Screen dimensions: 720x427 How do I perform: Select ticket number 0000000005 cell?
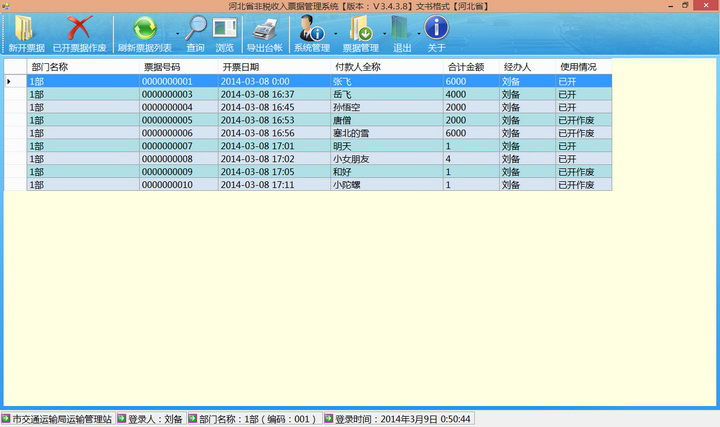click(x=179, y=120)
